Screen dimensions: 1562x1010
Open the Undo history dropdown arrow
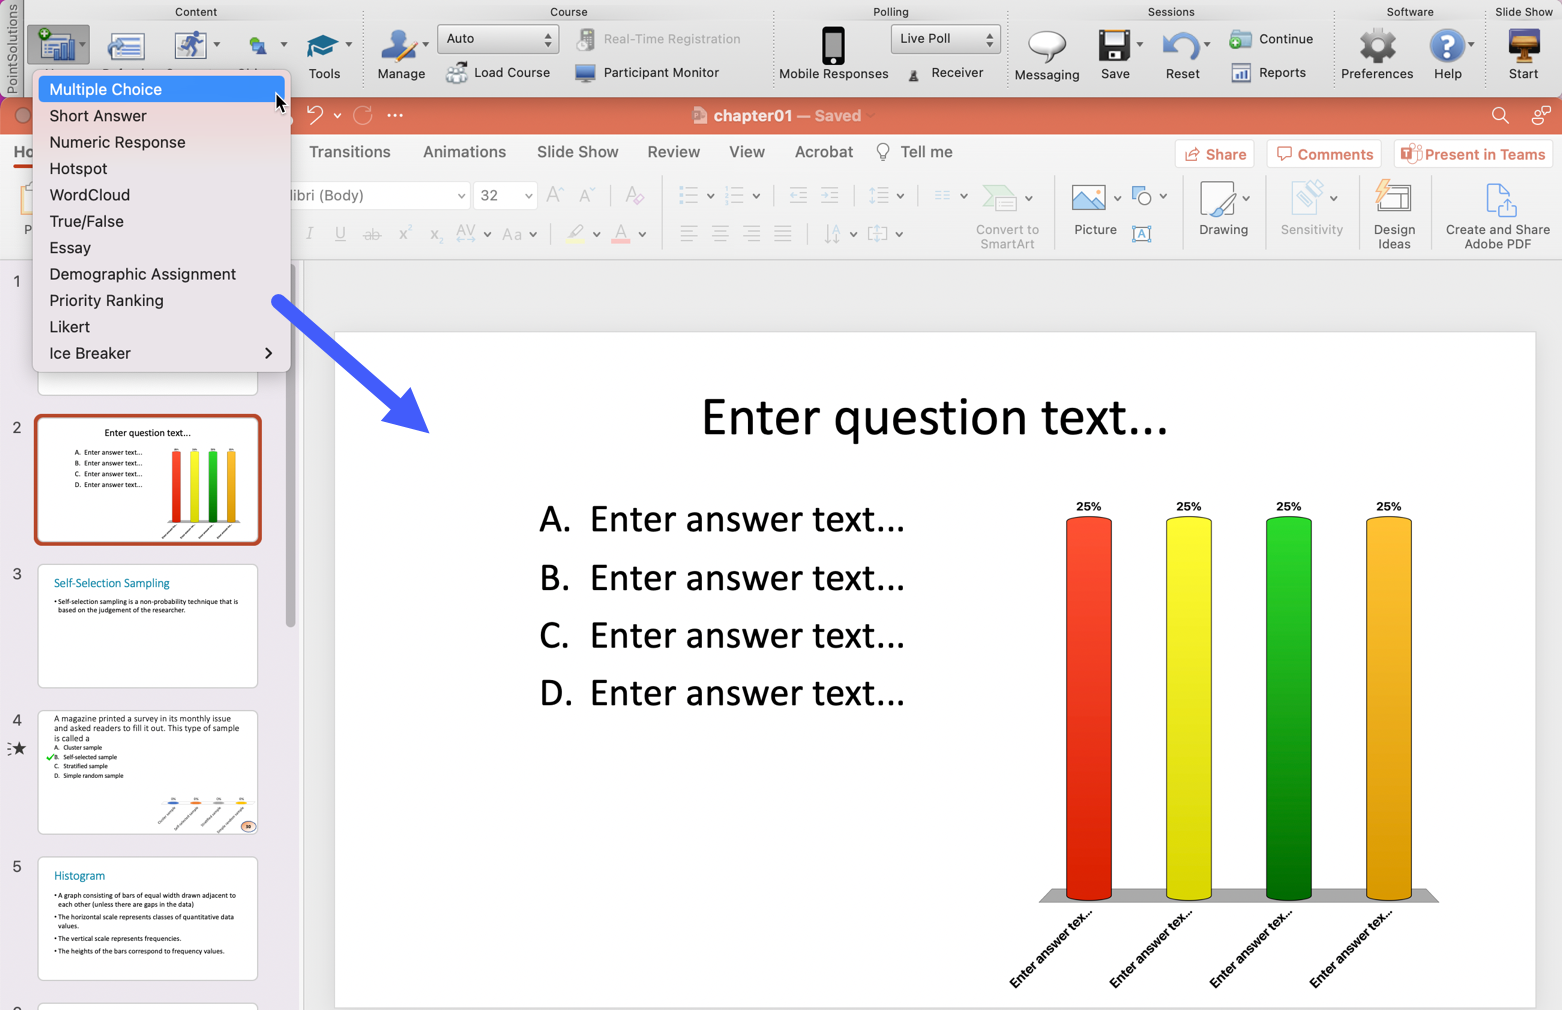[x=337, y=116]
